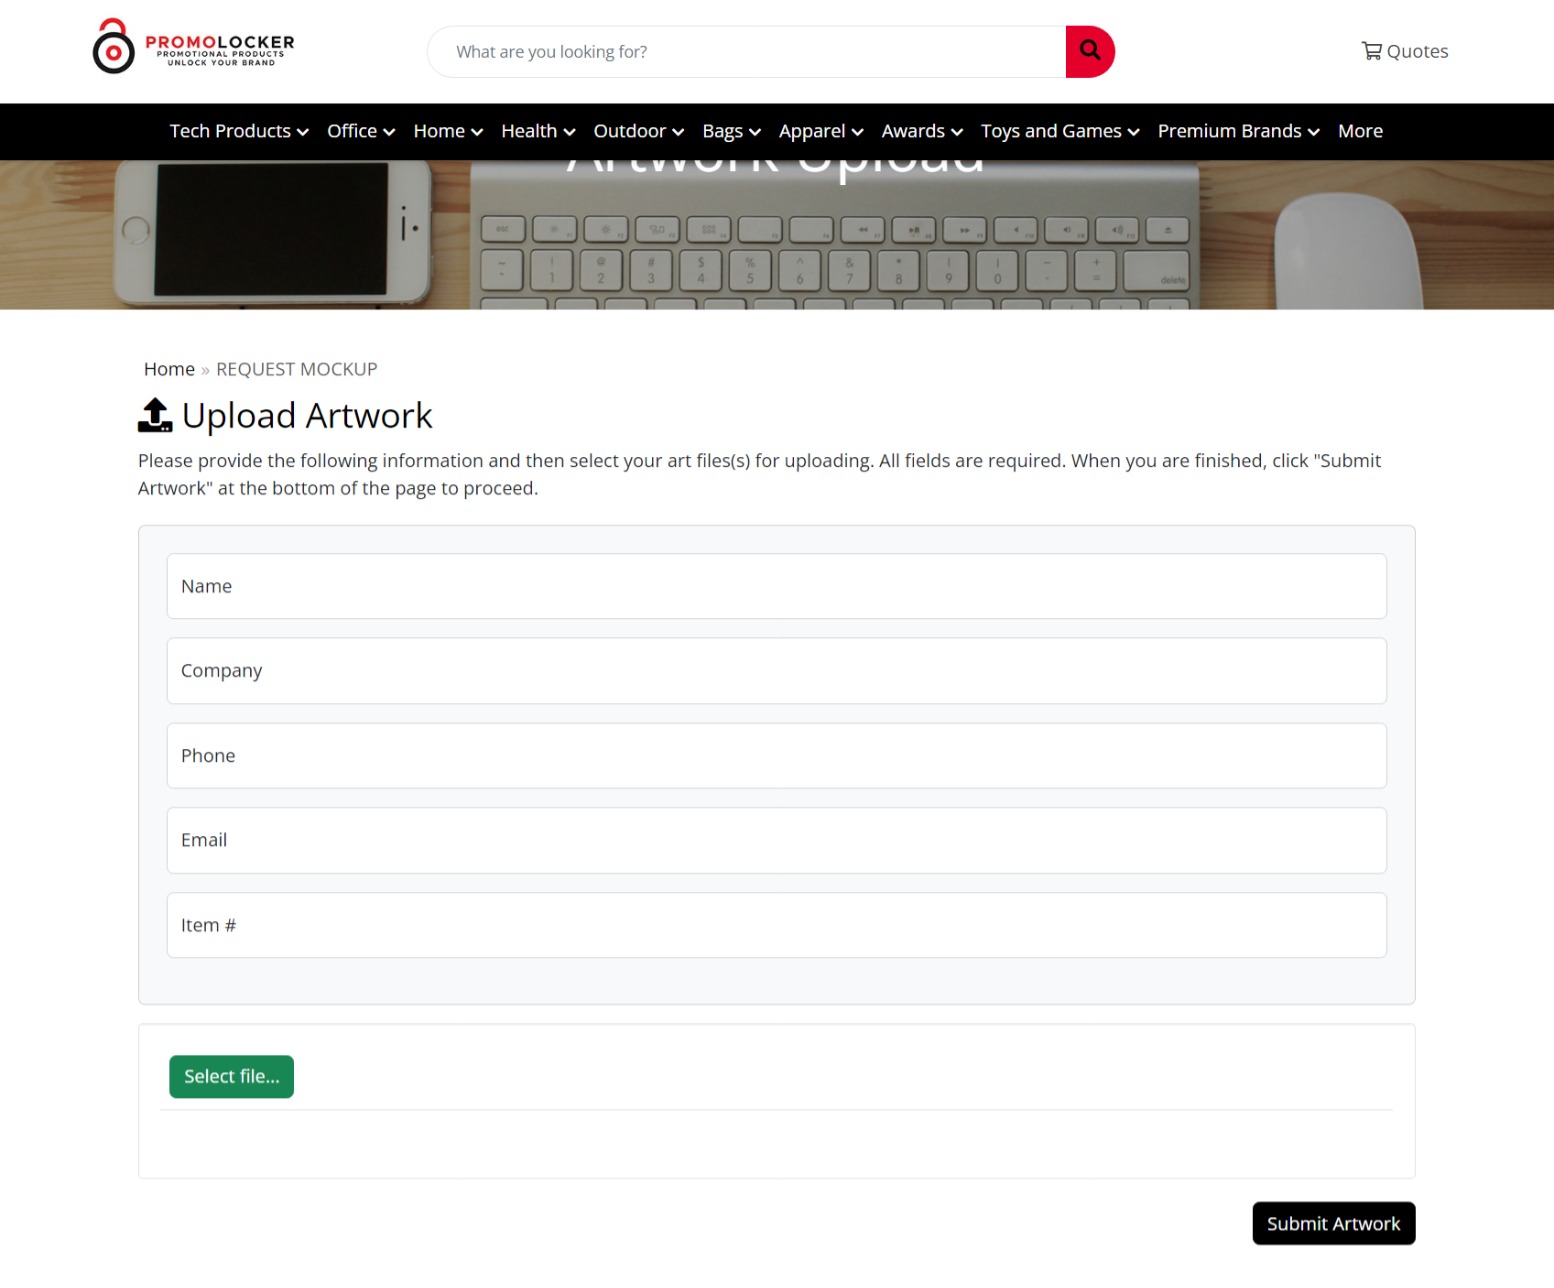
Task: Expand the Tech Products dropdown
Action: click(x=239, y=131)
